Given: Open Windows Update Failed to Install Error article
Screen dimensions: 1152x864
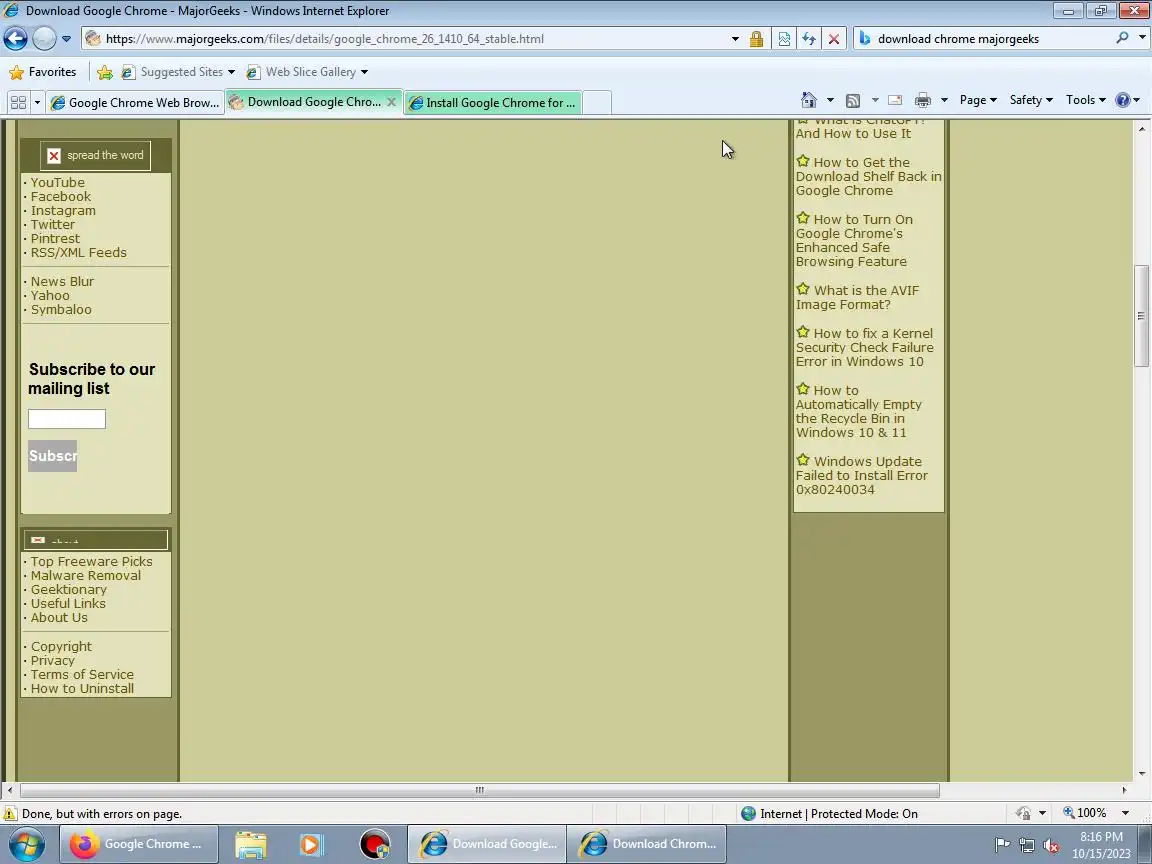Looking at the screenshot, I should click(x=862, y=475).
